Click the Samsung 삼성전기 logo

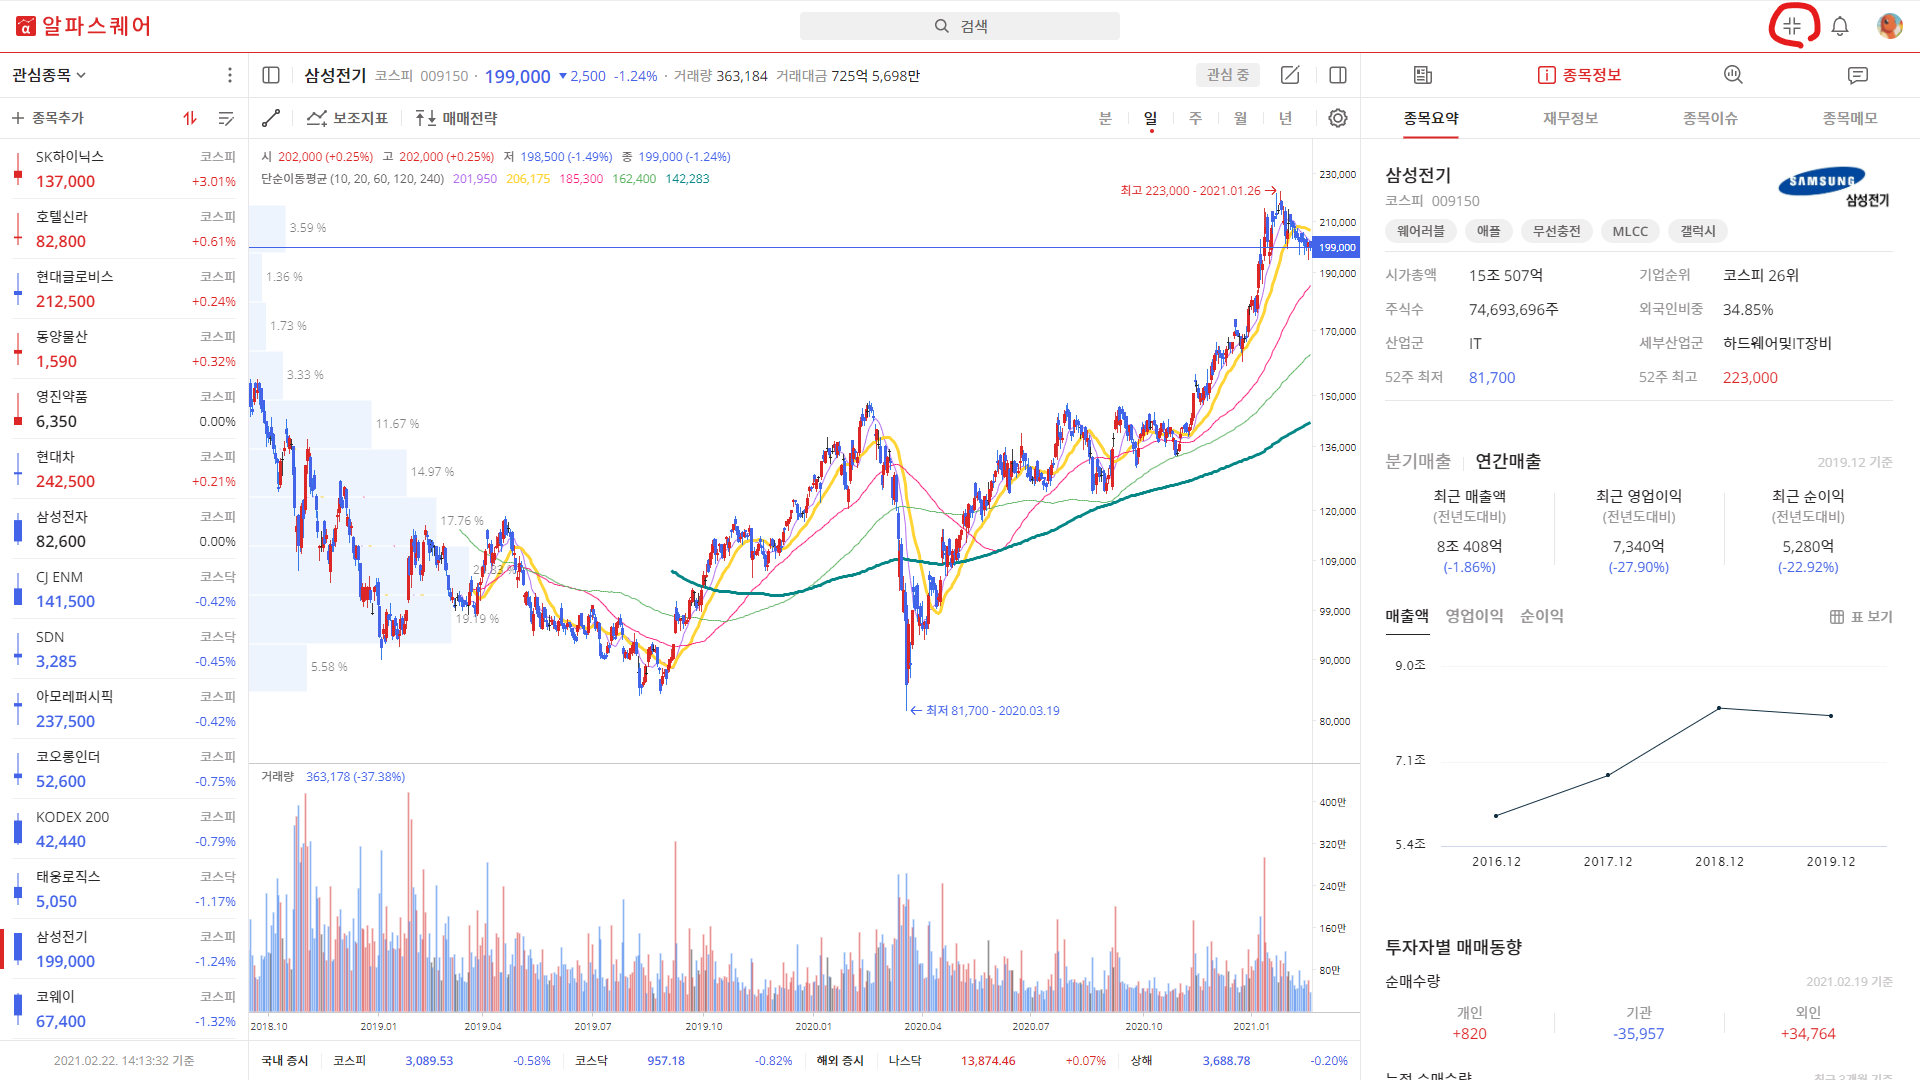tap(1834, 187)
